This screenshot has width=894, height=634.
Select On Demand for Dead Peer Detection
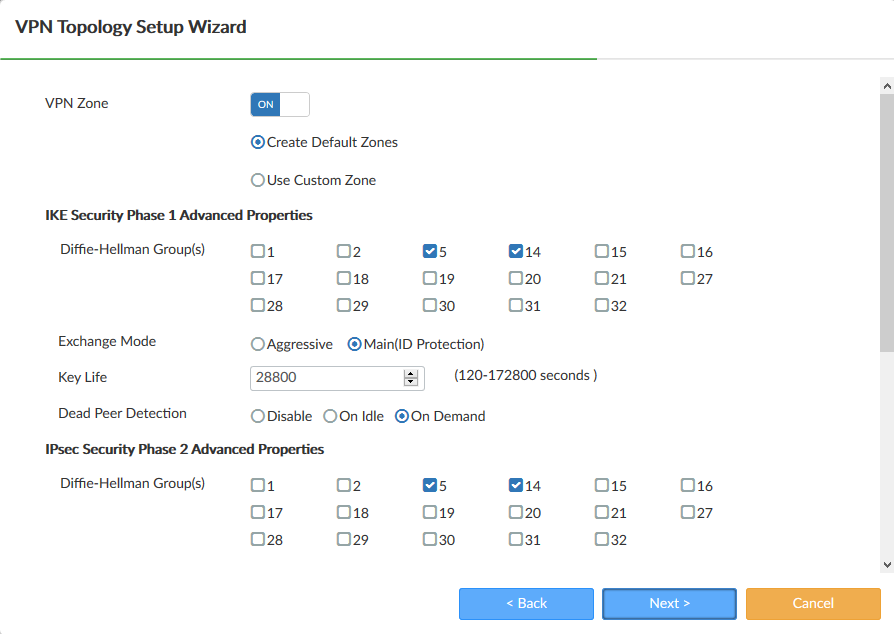pos(402,416)
